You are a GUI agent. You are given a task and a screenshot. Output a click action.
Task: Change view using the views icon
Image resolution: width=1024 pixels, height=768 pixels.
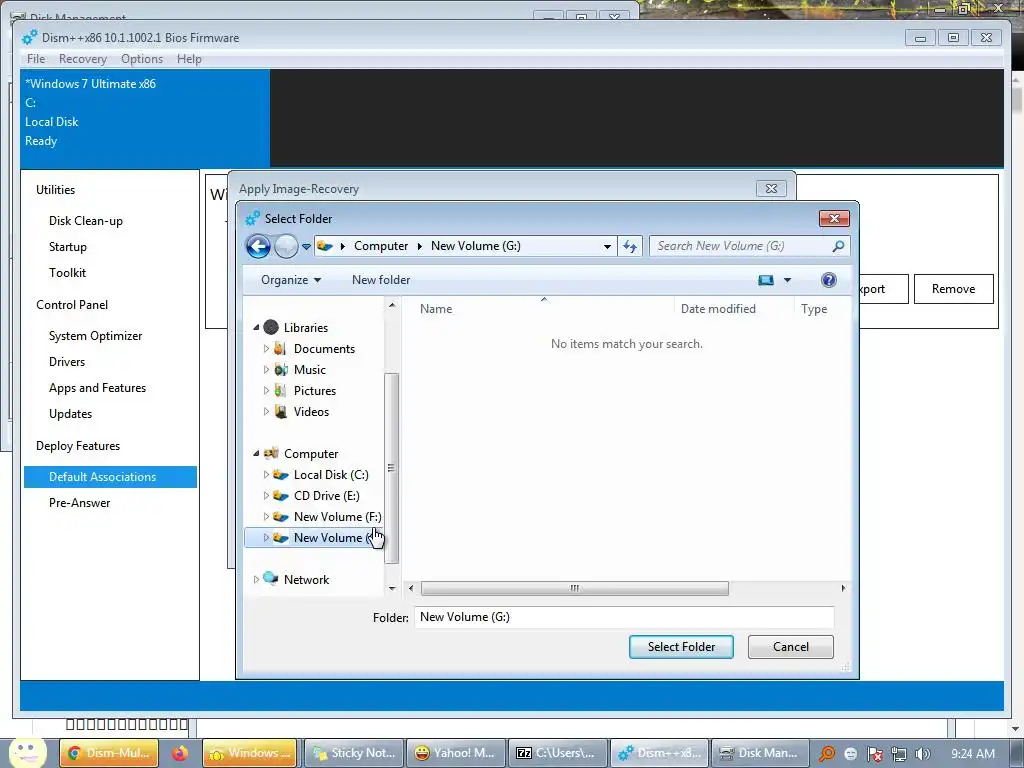[765, 280]
